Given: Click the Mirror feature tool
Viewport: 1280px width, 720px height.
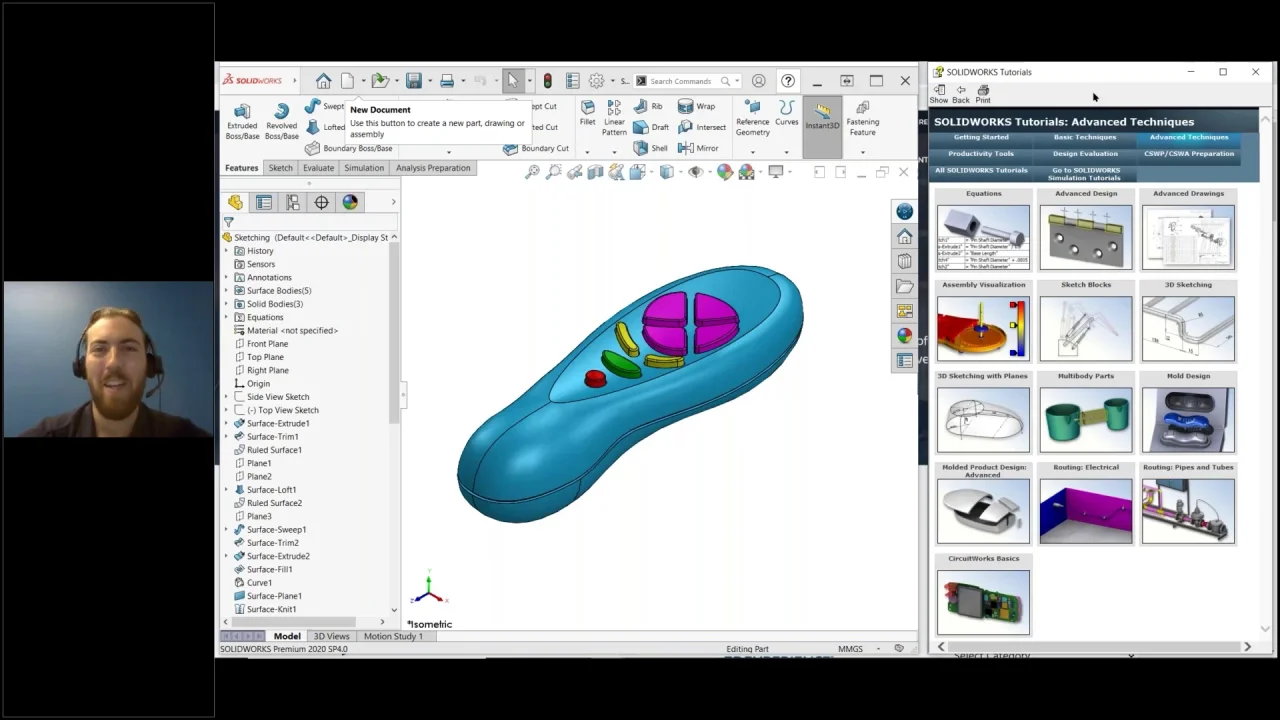Looking at the screenshot, I should [698, 148].
